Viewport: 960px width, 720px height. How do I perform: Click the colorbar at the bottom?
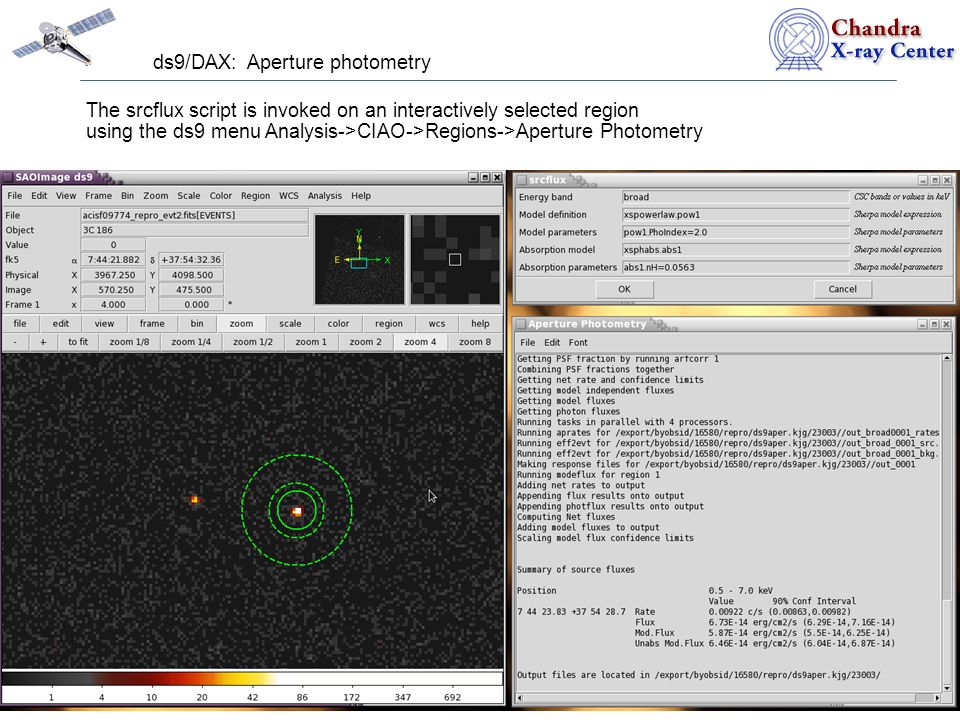click(252, 678)
